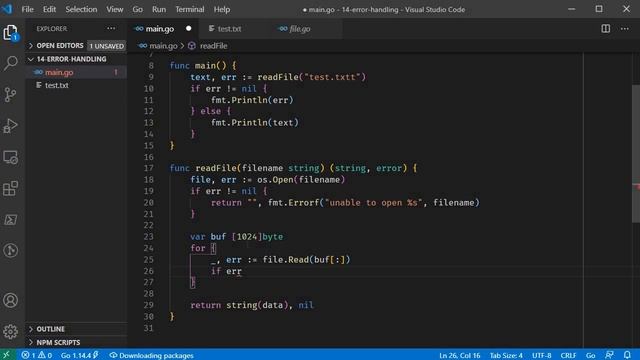Screen dimensions: 640x360
Task: Open the Accounts icon
Action: 11,300
